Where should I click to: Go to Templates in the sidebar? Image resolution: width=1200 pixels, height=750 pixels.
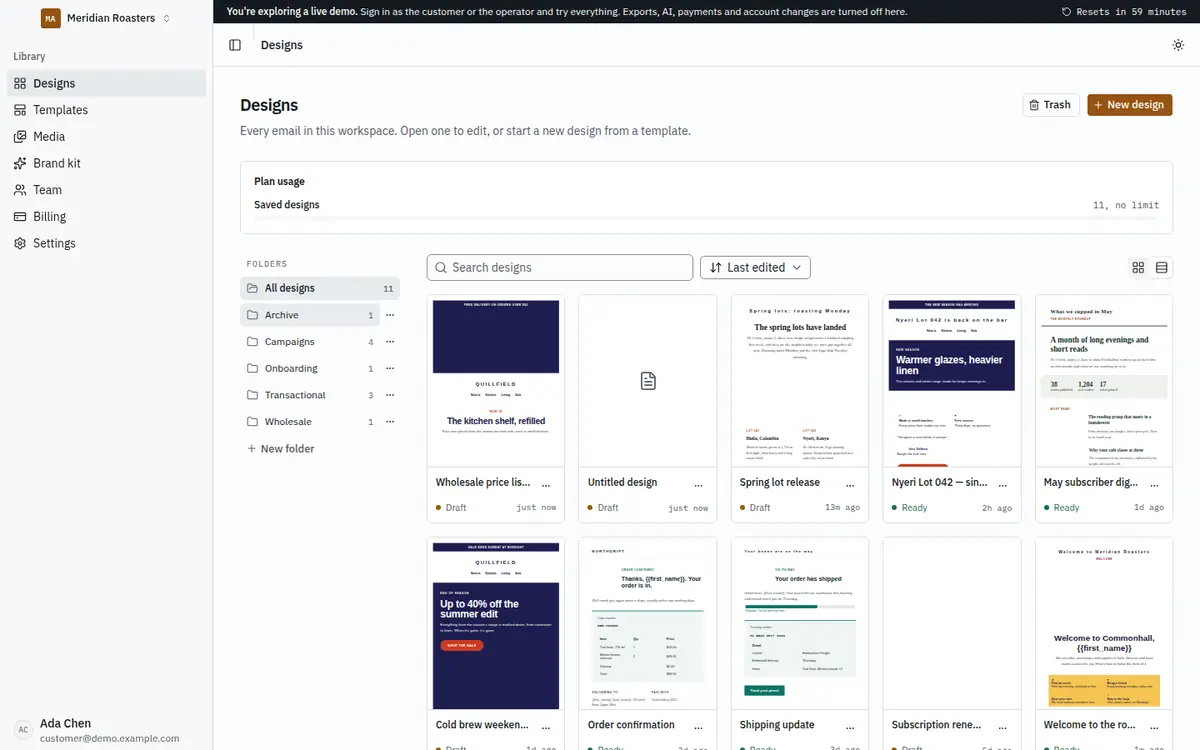tap(106, 110)
